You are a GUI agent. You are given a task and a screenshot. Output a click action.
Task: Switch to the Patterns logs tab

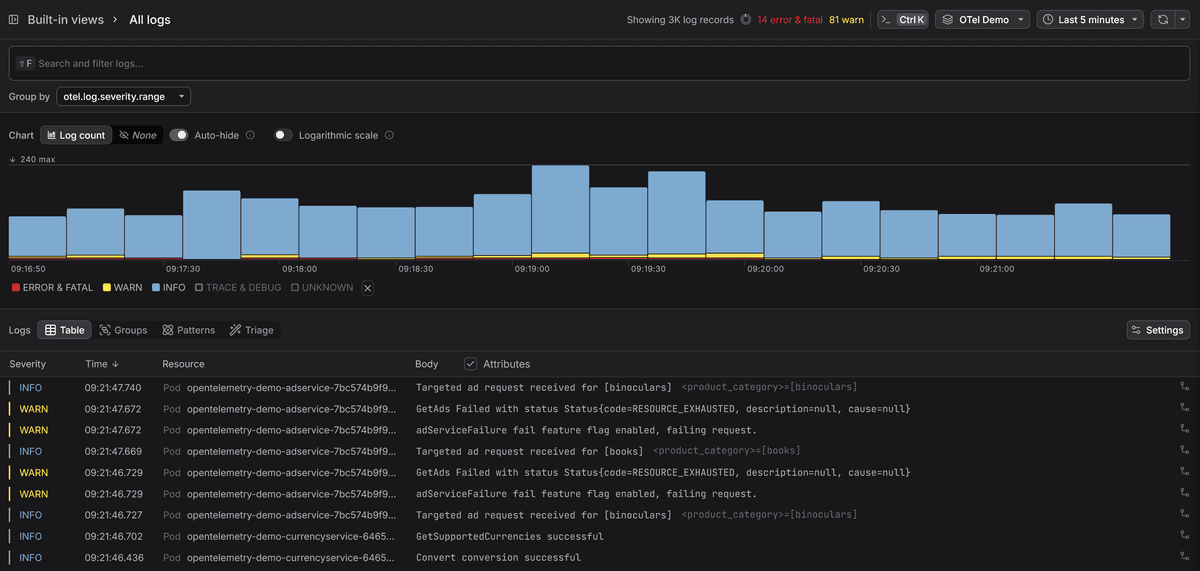188,330
